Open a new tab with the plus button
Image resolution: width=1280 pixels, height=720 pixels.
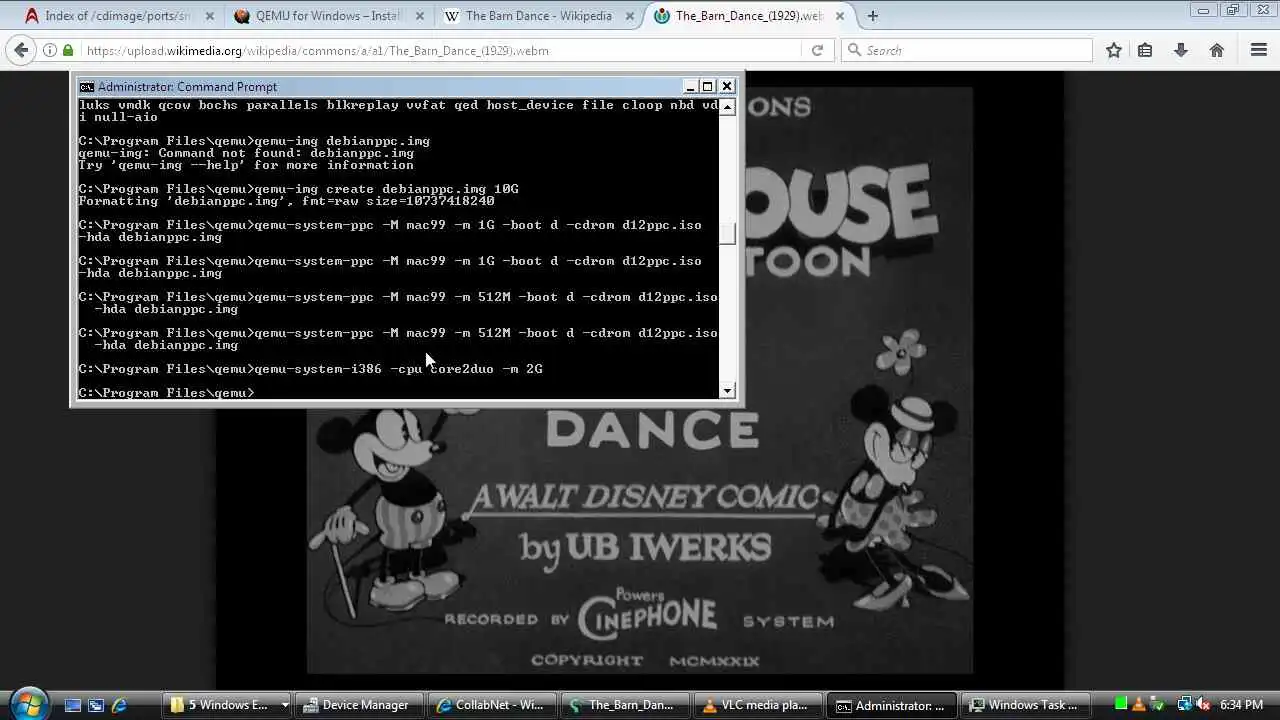coord(873,16)
